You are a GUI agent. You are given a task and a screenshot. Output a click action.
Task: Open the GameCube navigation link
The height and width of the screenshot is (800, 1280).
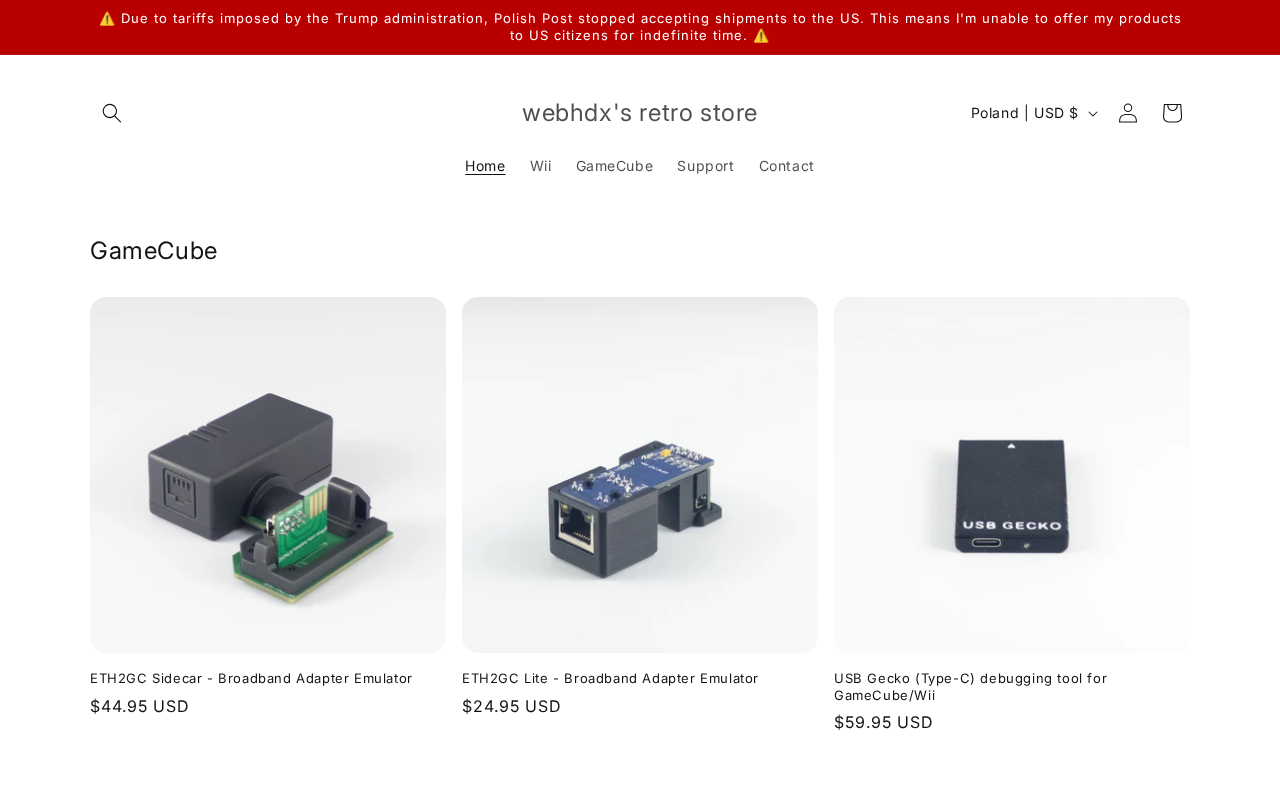(614, 166)
